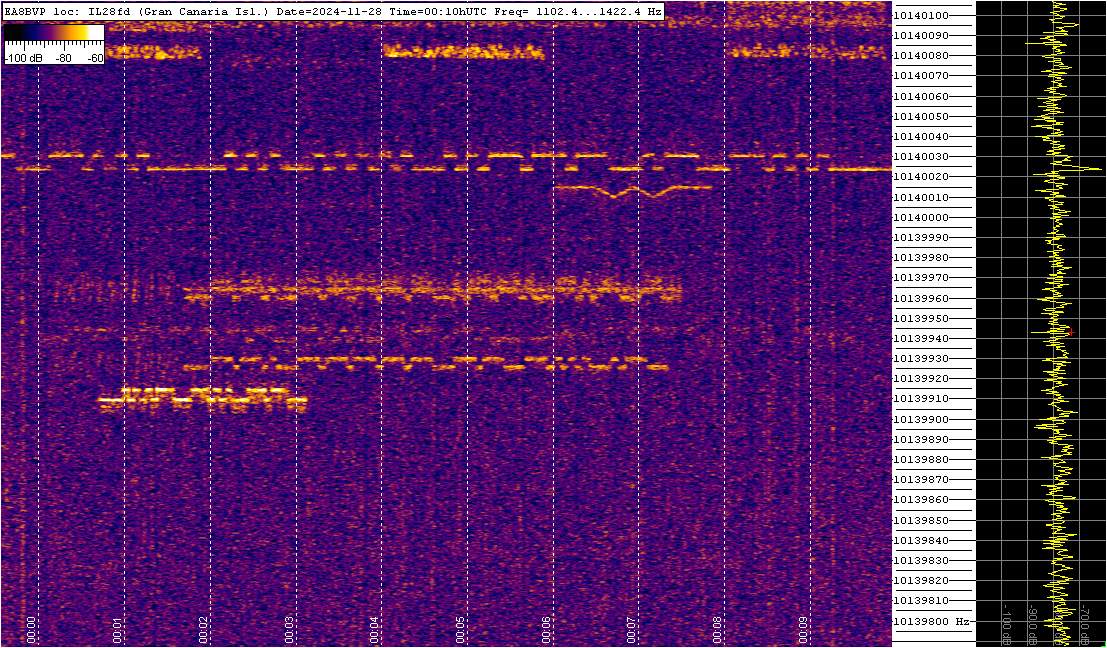The image size is (1107, 648).
Task: Click the 10140100 frequency label
Action: tap(921, 16)
